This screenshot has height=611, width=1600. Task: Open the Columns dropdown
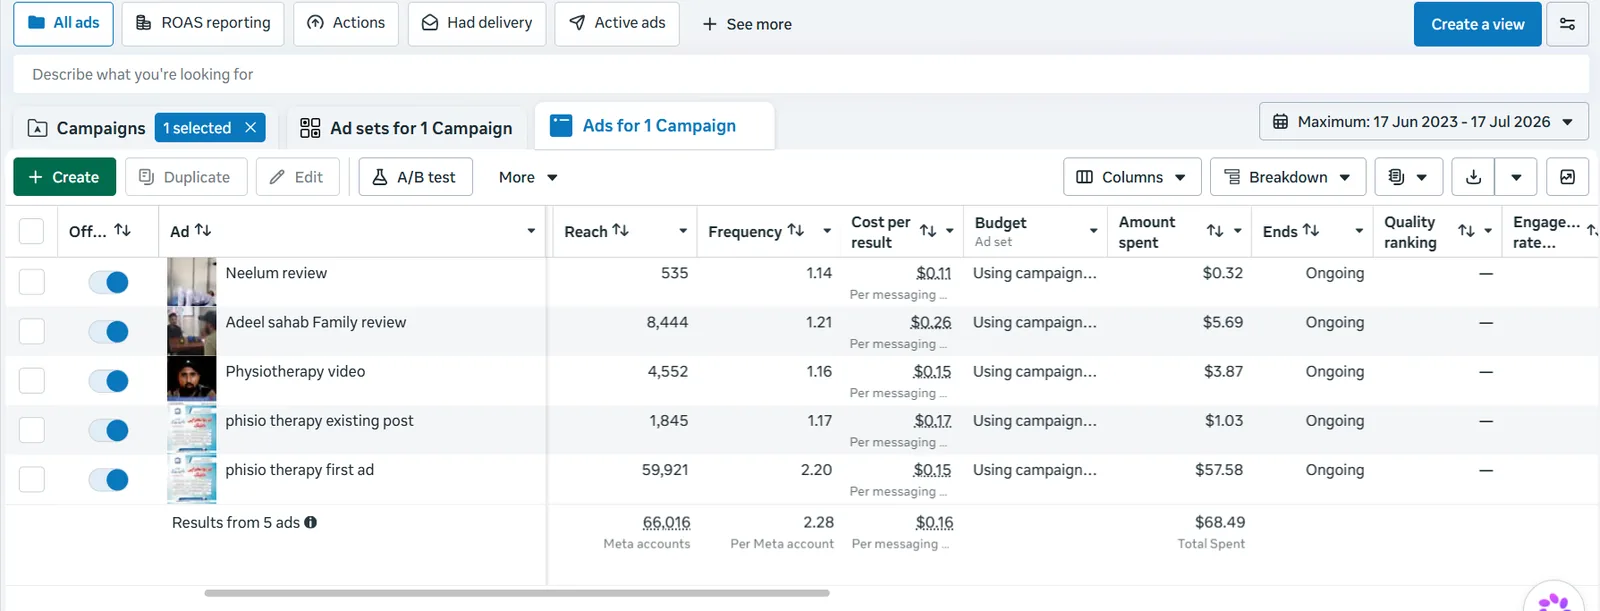point(1132,177)
